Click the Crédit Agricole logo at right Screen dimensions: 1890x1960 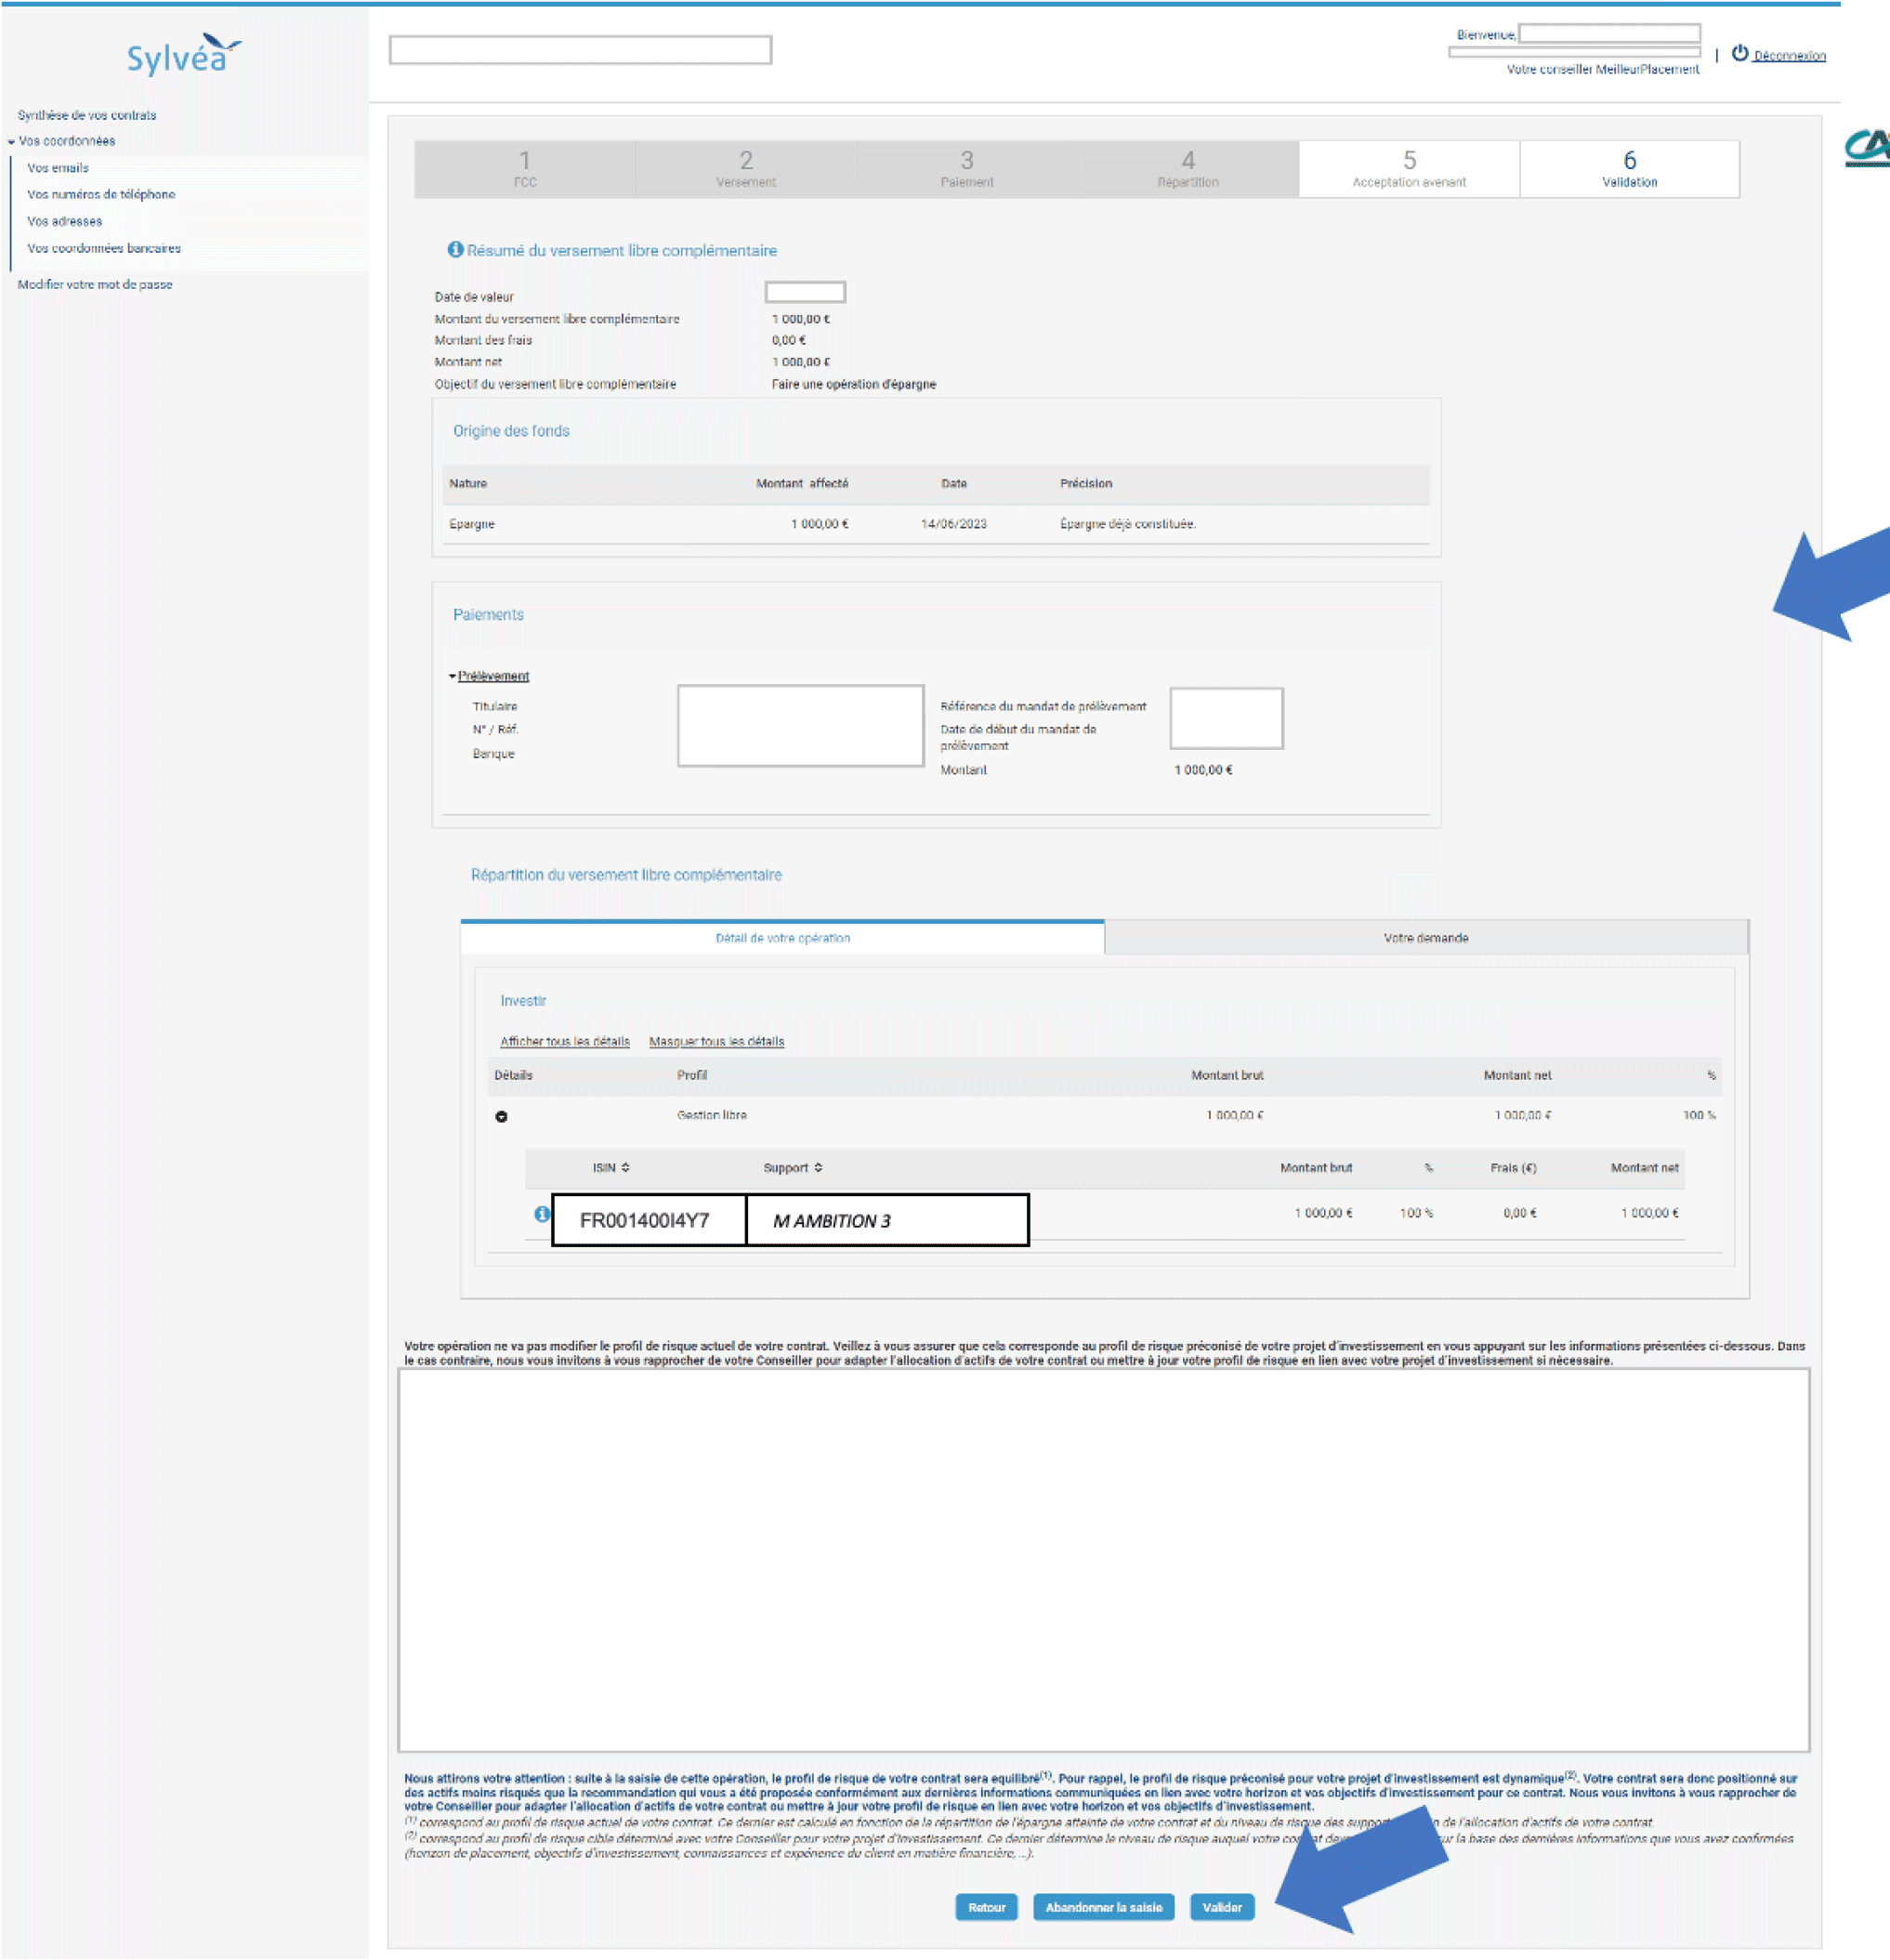click(1866, 147)
